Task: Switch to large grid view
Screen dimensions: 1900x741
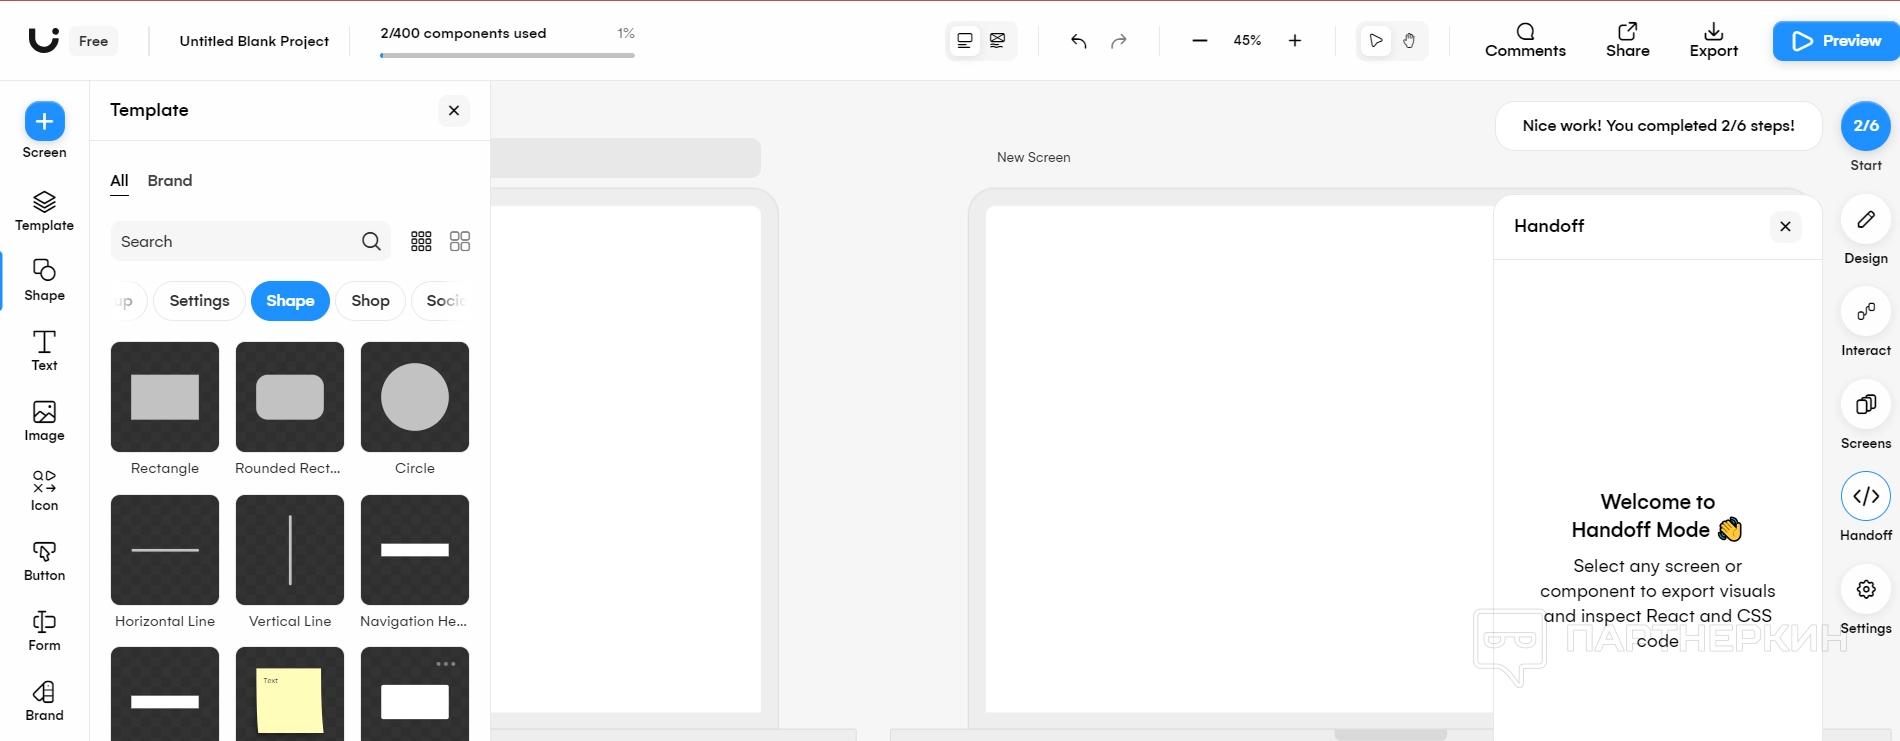Action: [460, 241]
